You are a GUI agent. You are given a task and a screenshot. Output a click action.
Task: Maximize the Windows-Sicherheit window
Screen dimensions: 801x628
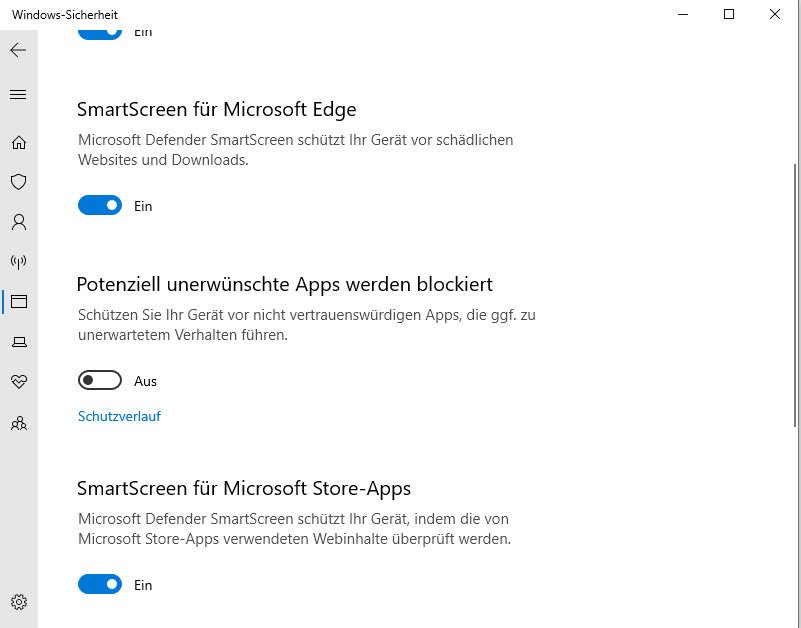pyautogui.click(x=729, y=14)
